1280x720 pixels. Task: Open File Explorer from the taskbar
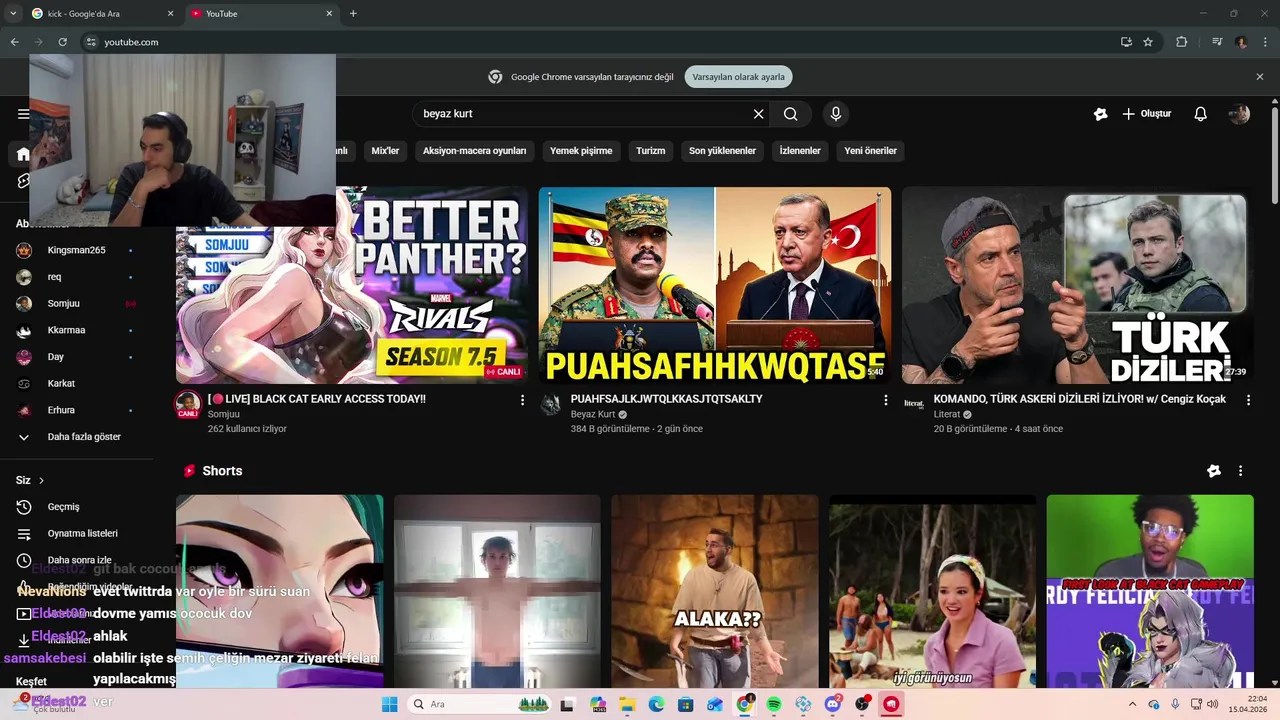pyautogui.click(x=627, y=704)
